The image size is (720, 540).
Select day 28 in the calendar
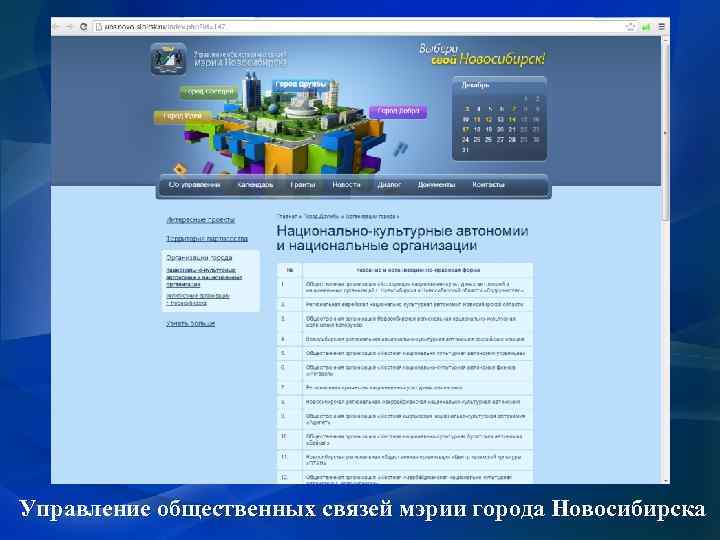coord(512,140)
